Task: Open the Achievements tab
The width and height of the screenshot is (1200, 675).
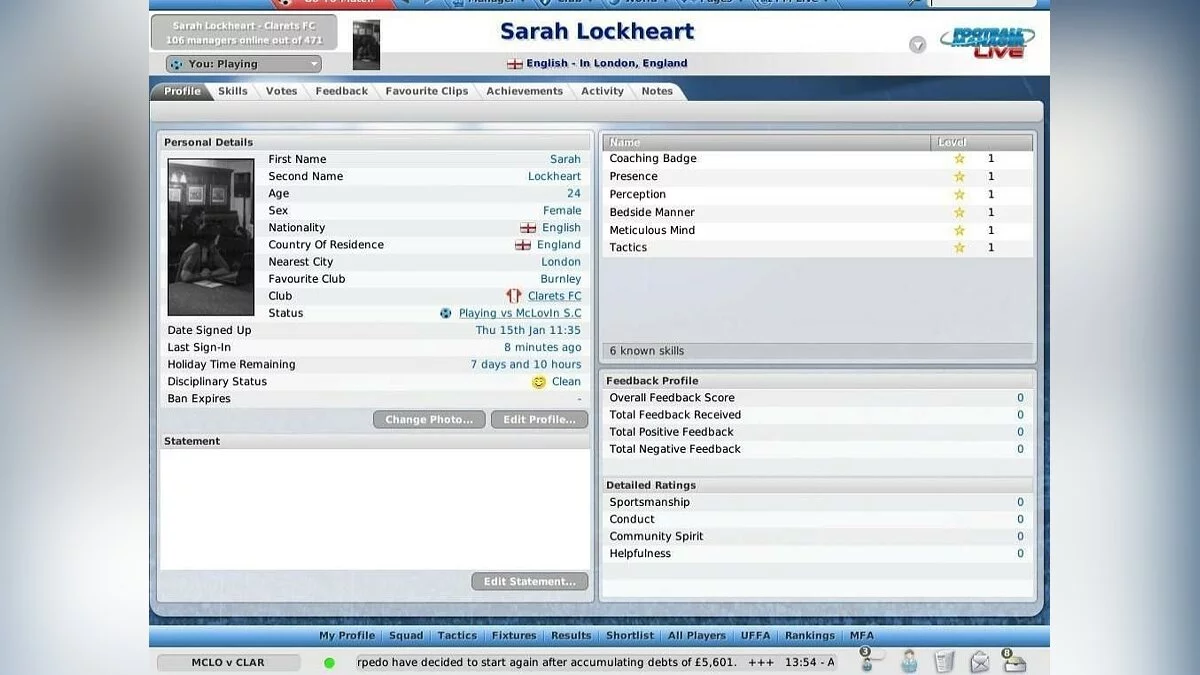Action: (x=525, y=91)
